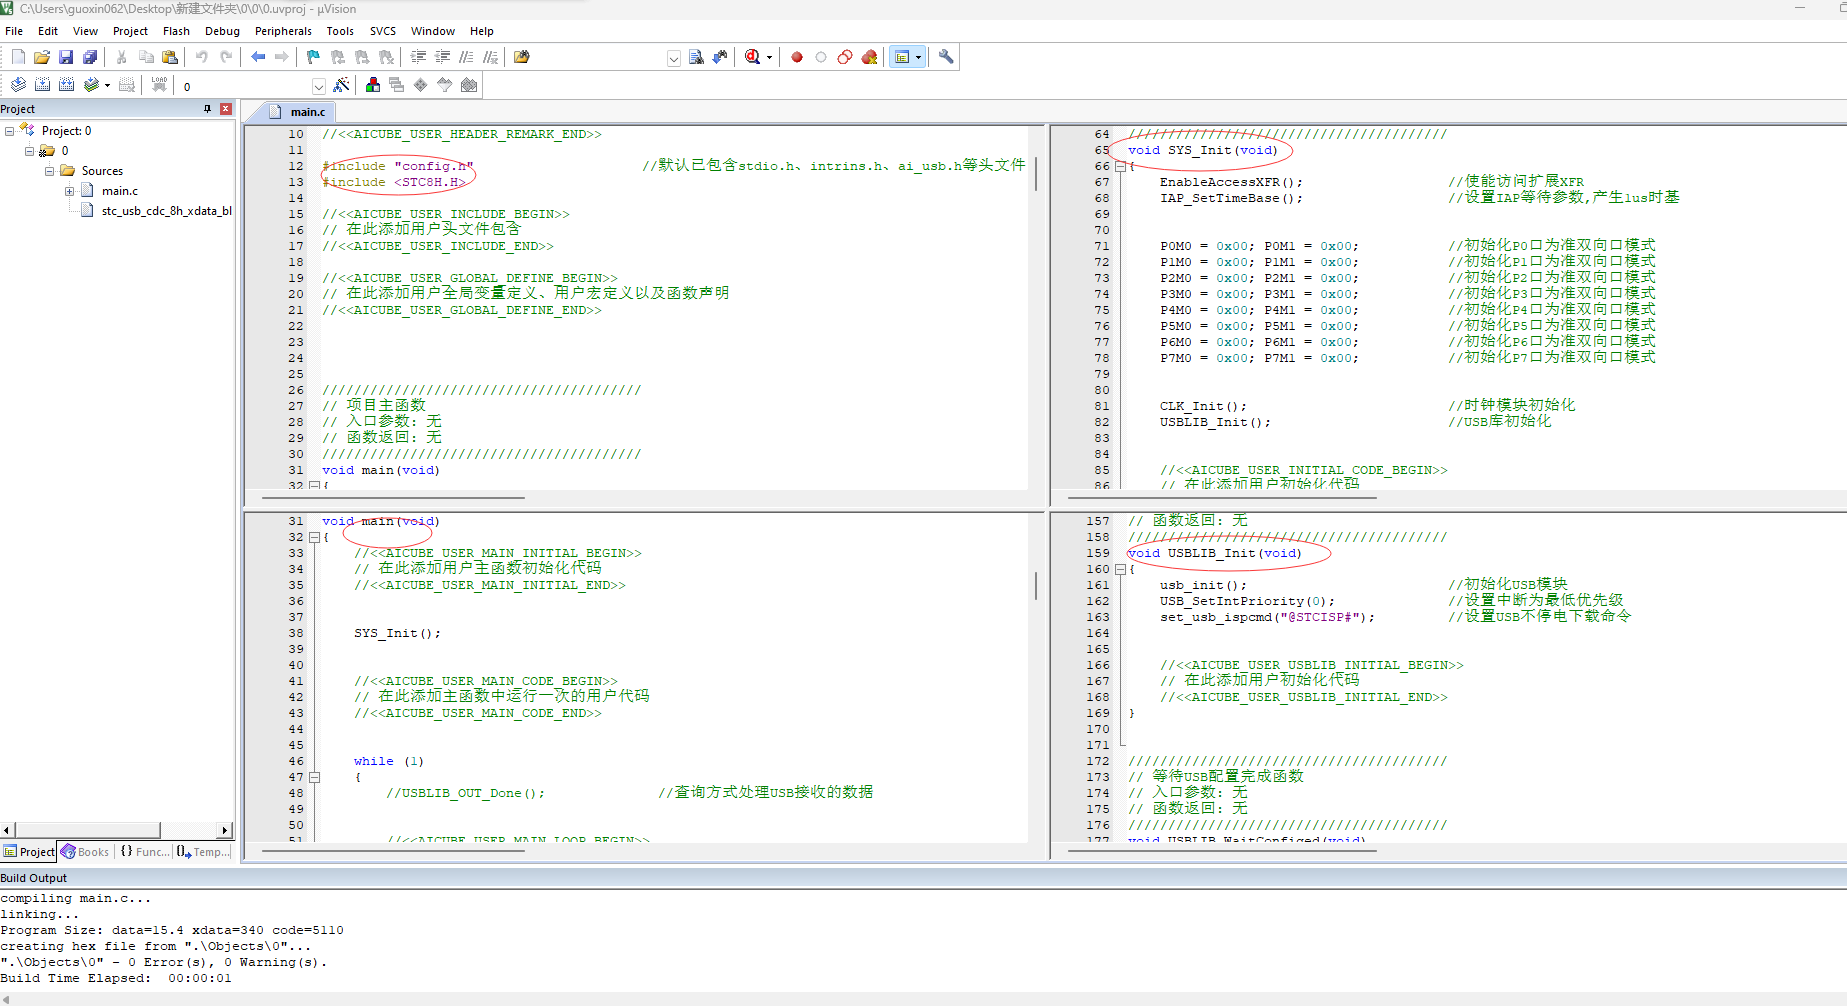Open the Debug menu
Image resolution: width=1847 pixels, height=1006 pixels.
tap(222, 31)
